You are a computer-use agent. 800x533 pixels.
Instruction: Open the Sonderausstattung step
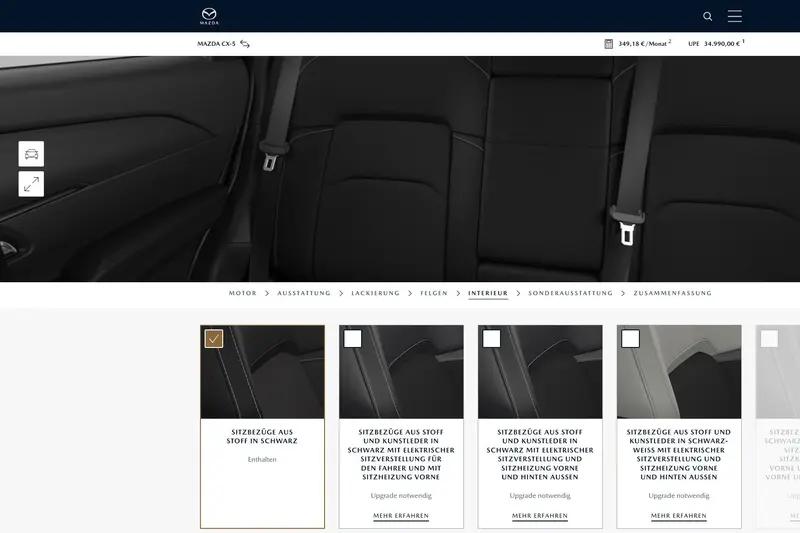[570, 294]
